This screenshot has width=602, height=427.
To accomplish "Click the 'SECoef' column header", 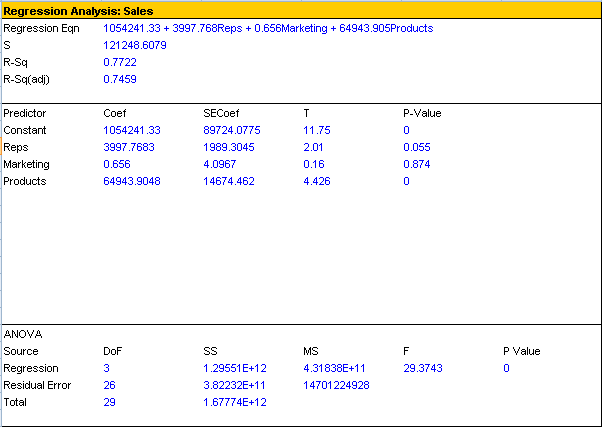I will [x=221, y=113].
